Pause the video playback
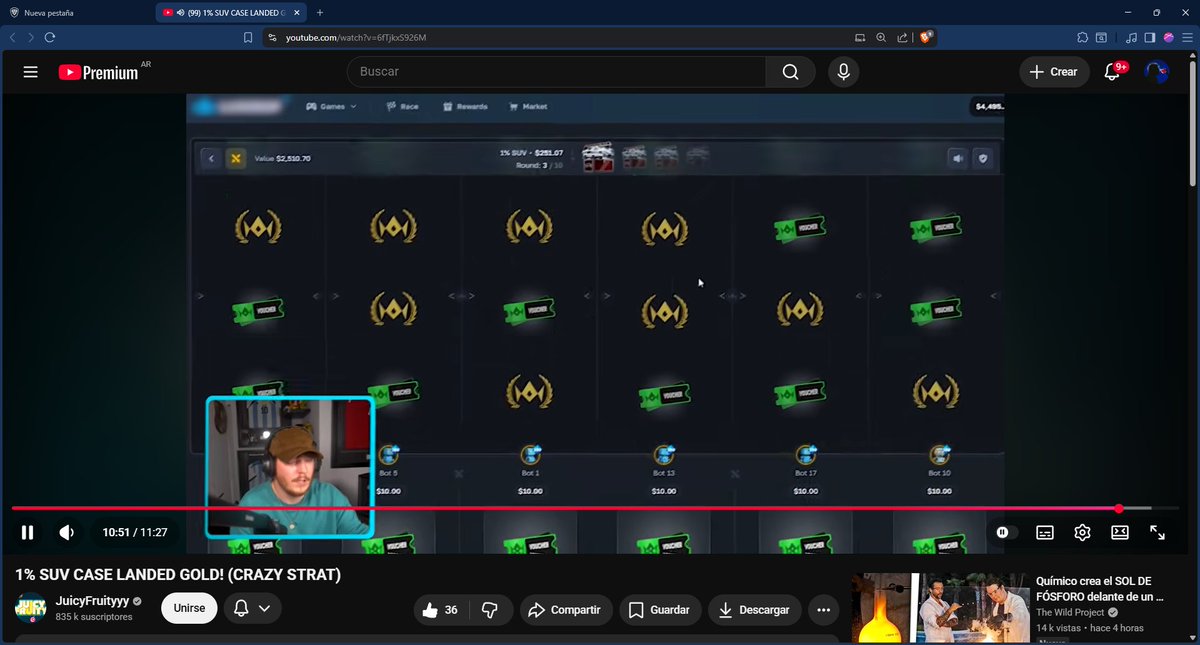The height and width of the screenshot is (645, 1200). (x=28, y=533)
